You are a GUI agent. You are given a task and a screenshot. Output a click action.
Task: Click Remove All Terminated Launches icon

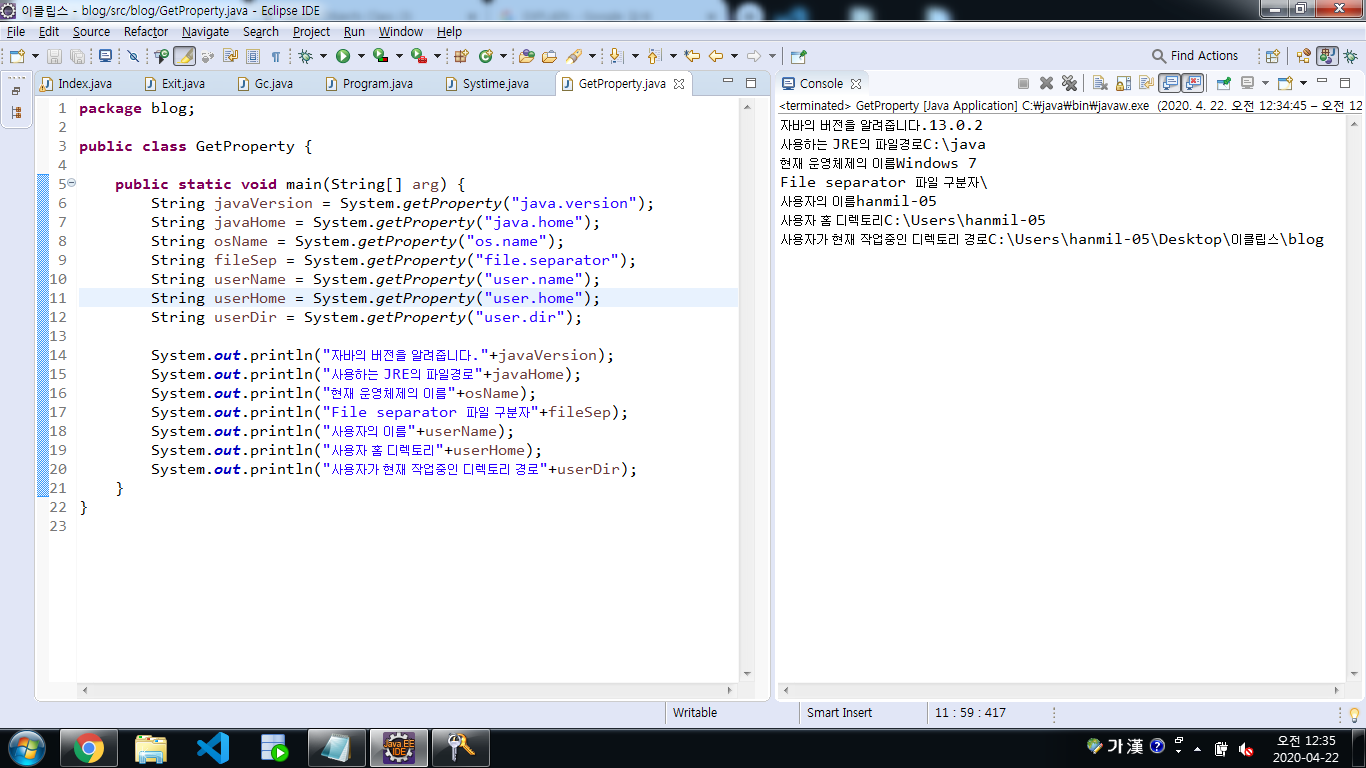(1069, 83)
